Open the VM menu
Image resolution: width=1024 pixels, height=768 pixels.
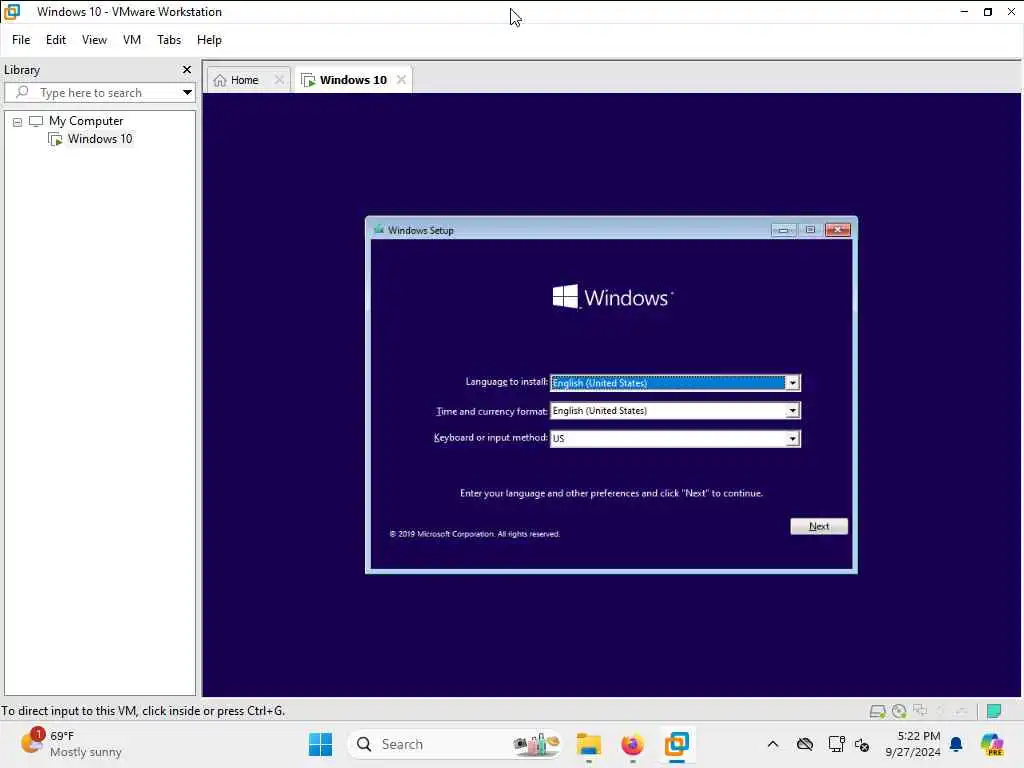pyautogui.click(x=132, y=40)
